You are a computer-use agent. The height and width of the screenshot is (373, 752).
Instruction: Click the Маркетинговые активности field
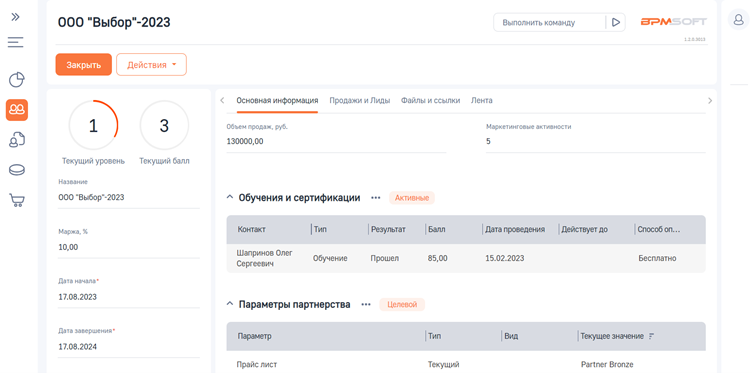[596, 141]
